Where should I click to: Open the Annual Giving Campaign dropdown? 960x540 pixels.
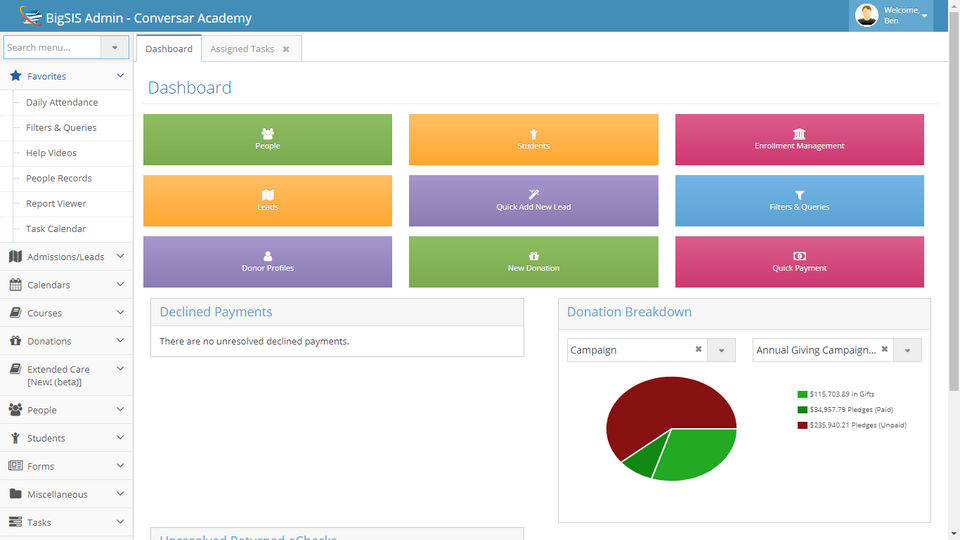pyautogui.click(x=907, y=350)
